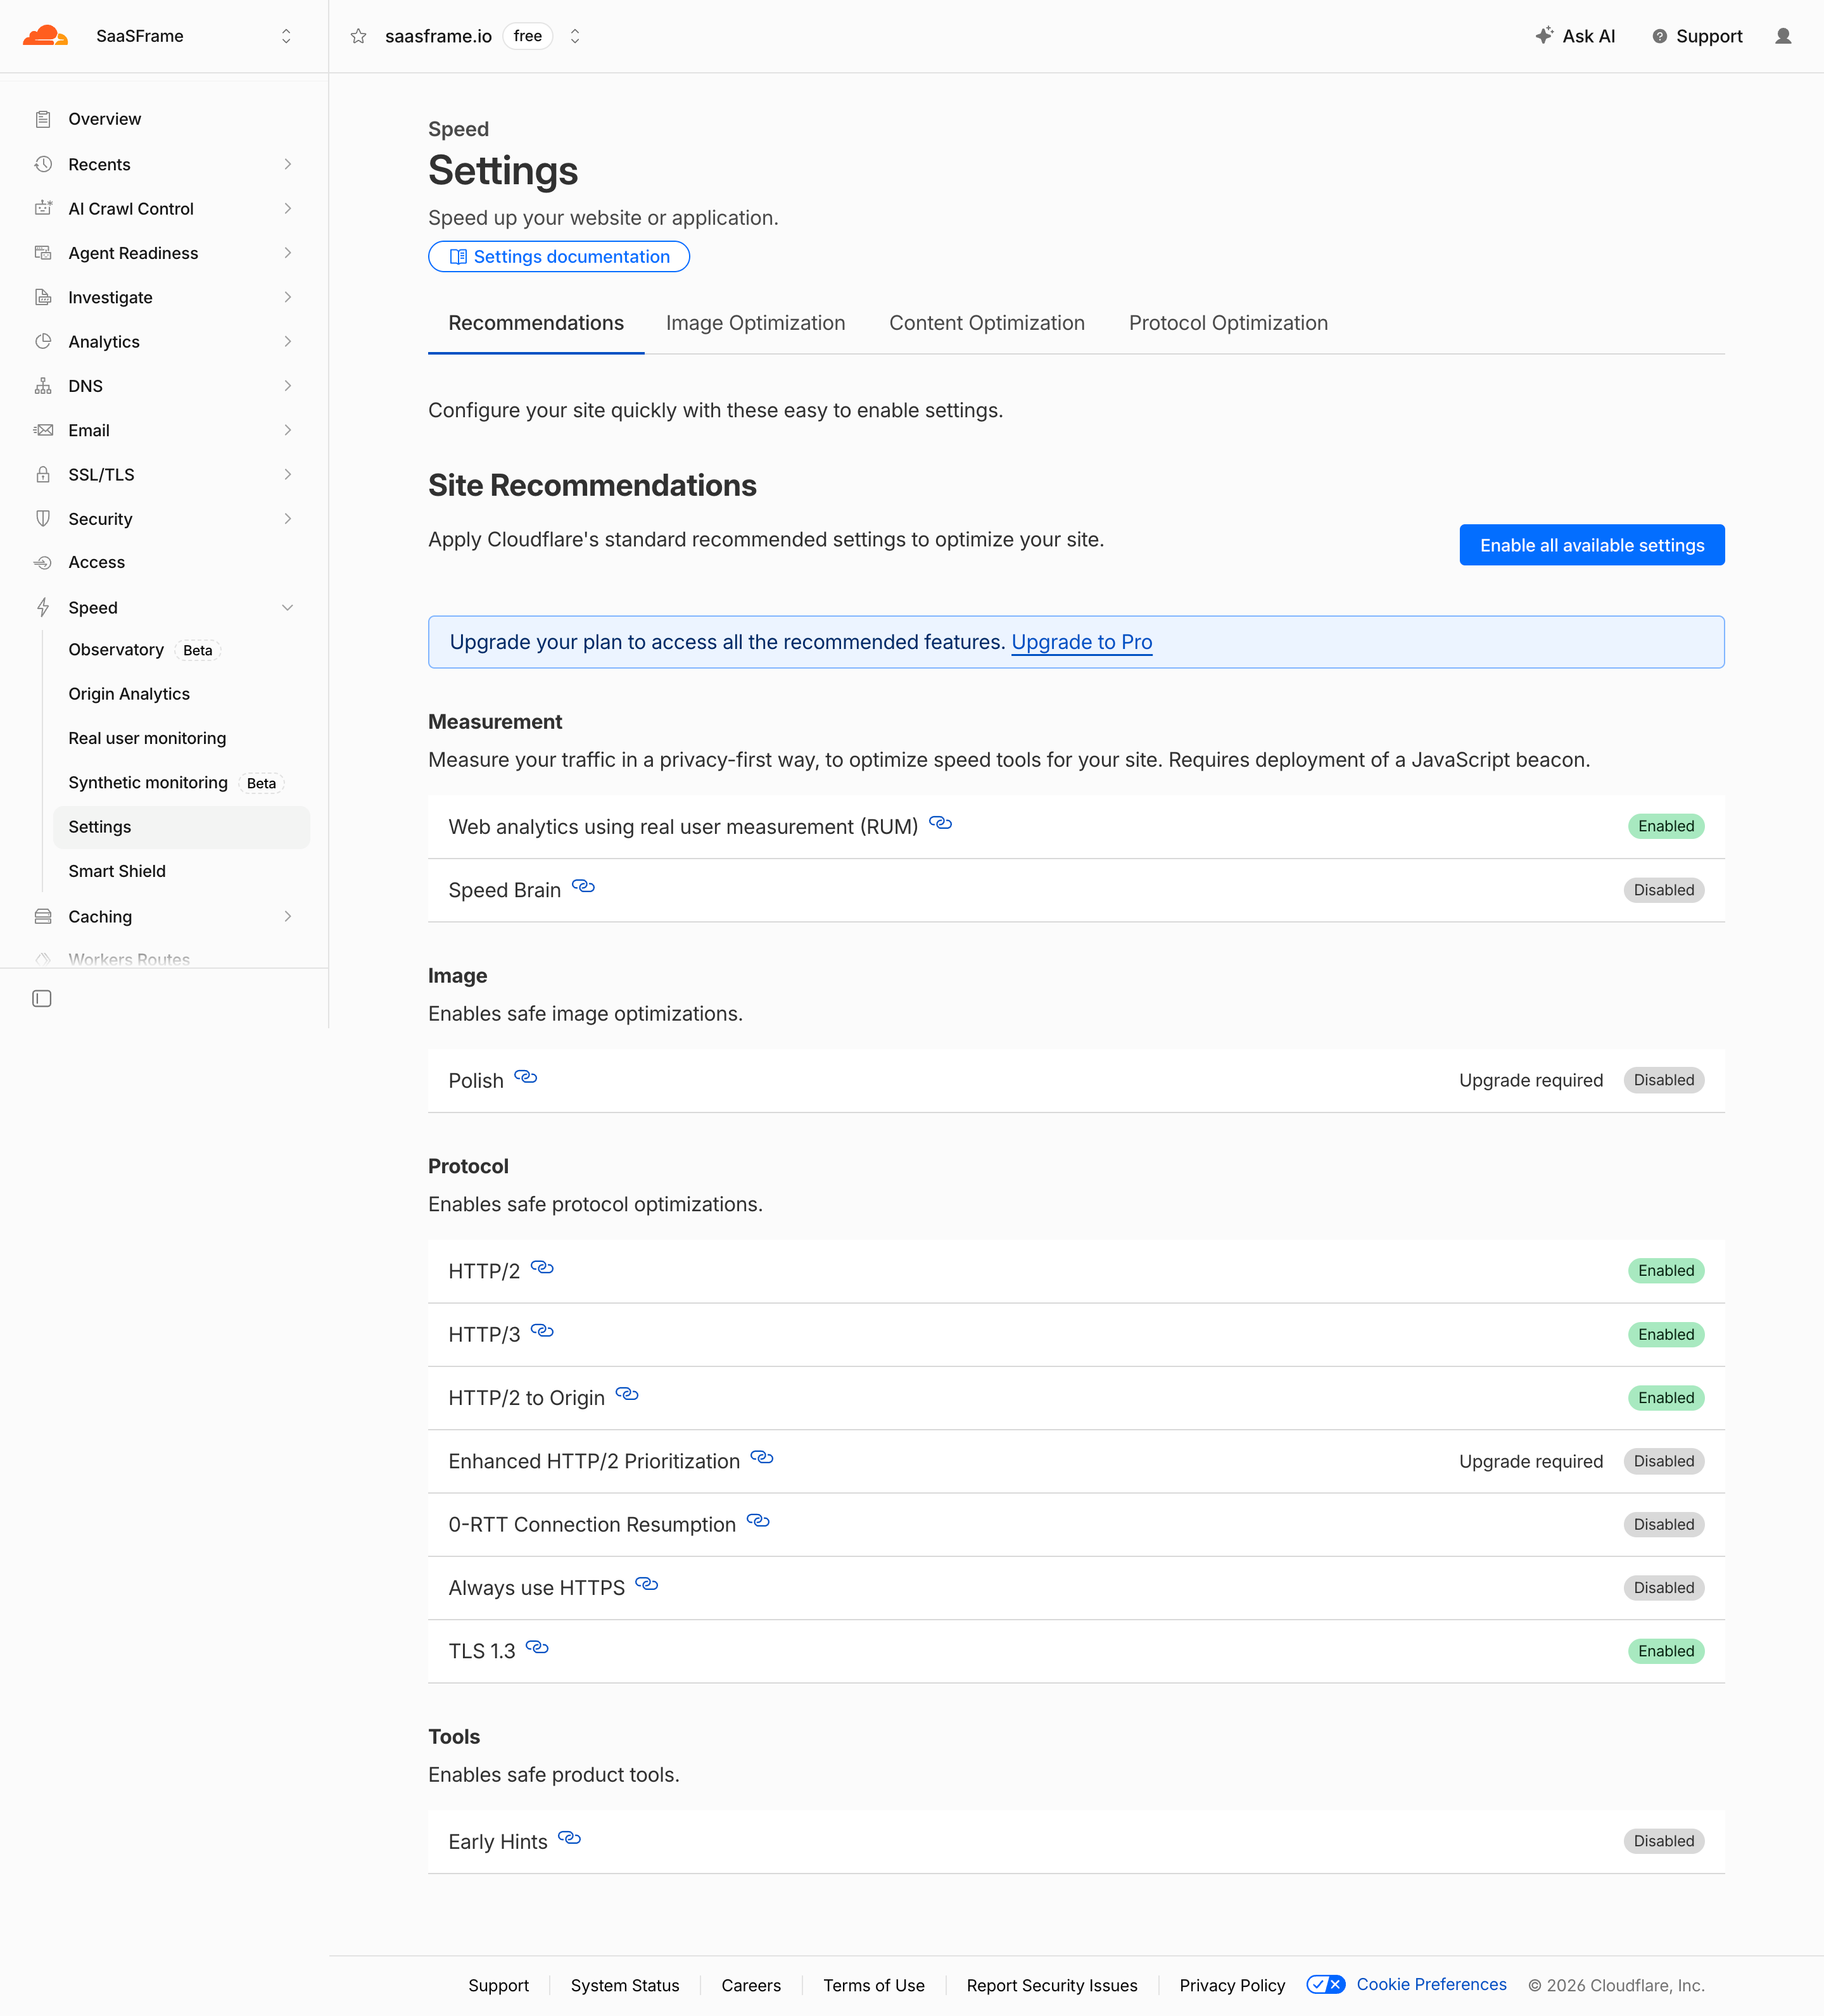Open link icon beside TLS 1.3
The width and height of the screenshot is (1824, 2016).
[x=537, y=1647]
